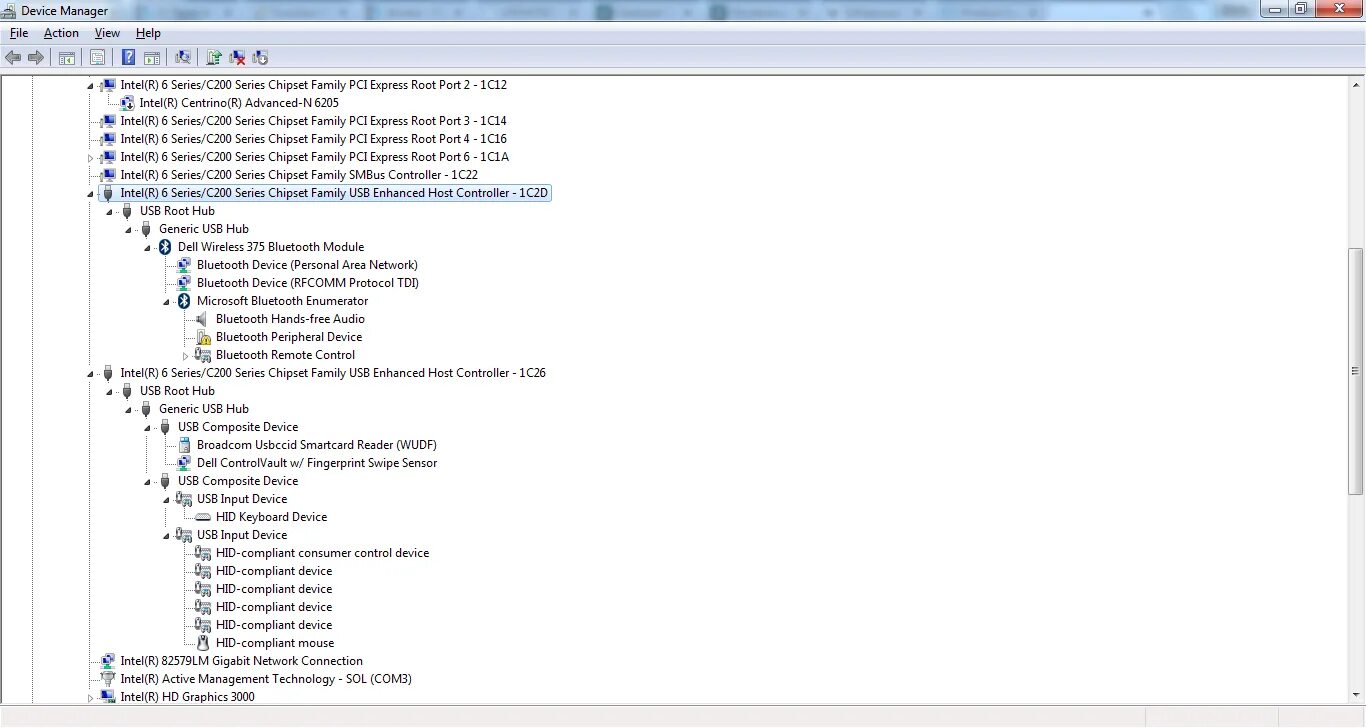Select 'Generic USB Hub' under the 1C26 controller
The width and height of the screenshot is (1366, 728).
point(204,409)
